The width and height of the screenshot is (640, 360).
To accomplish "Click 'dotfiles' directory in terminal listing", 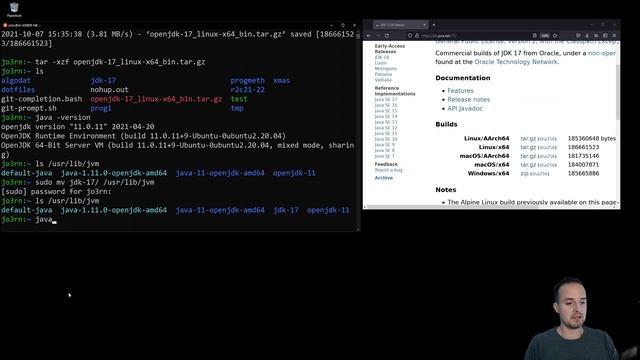I will pos(18,90).
